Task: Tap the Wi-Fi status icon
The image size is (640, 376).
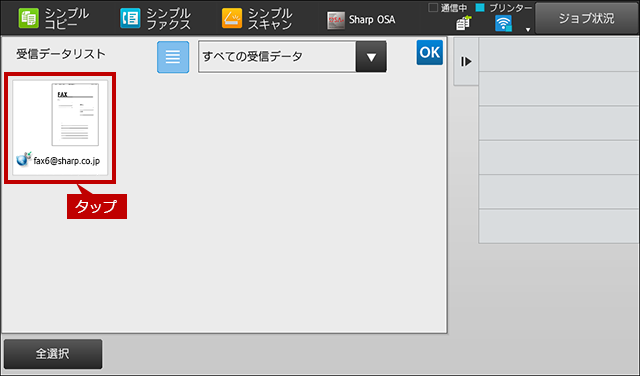Action: [x=503, y=23]
